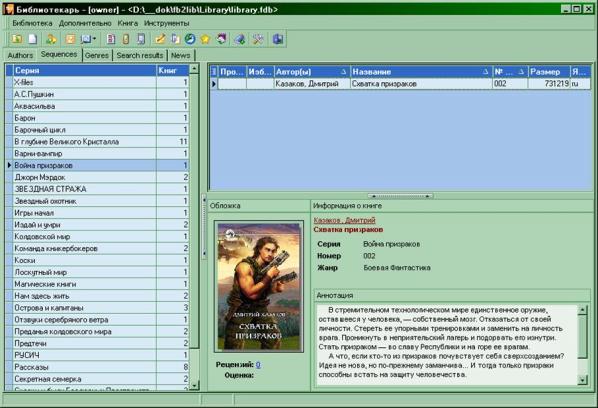
Task: Click the crossed tools settings icon
Action: (x=258, y=39)
